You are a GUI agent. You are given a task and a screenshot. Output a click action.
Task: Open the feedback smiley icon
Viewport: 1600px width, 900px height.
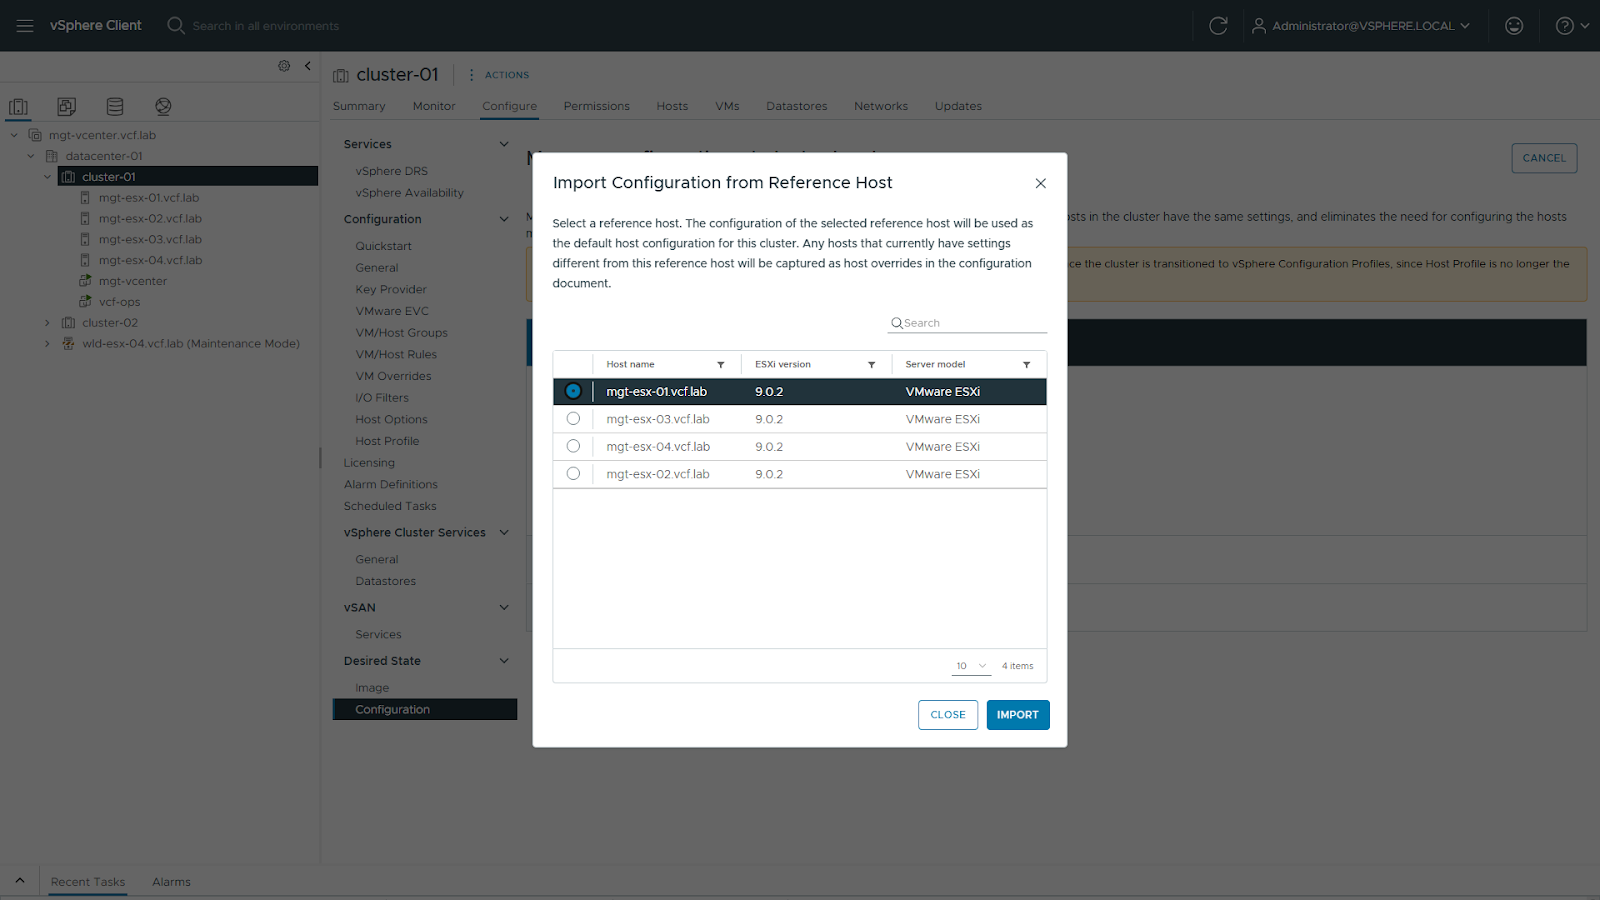[1514, 26]
